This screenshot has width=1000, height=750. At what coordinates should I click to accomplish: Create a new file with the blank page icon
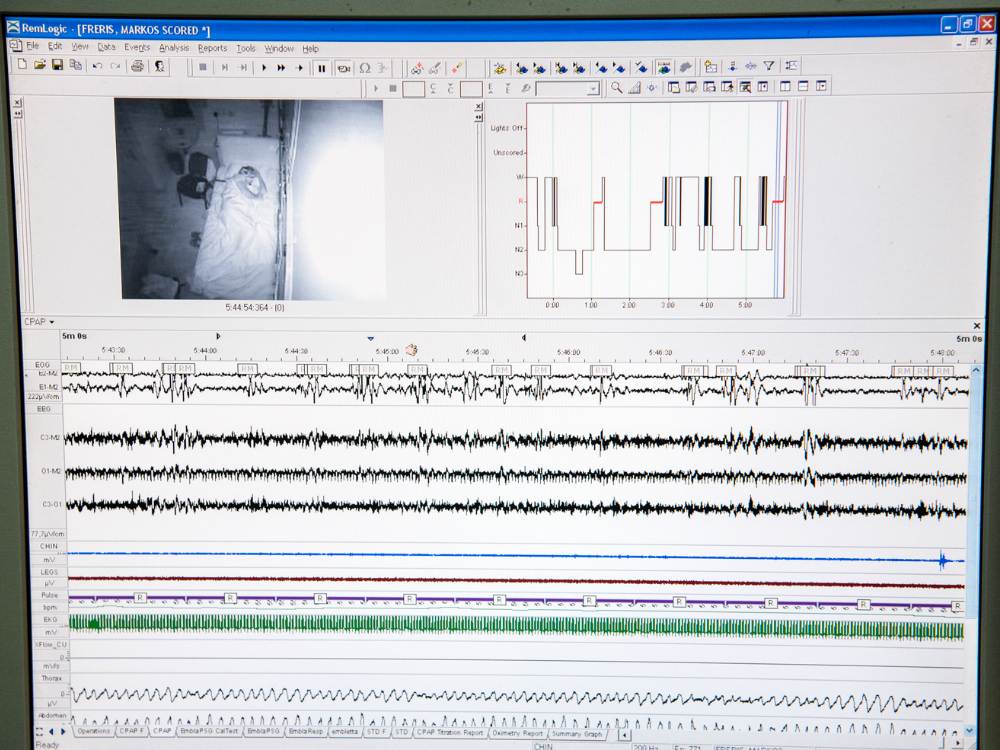22,65
